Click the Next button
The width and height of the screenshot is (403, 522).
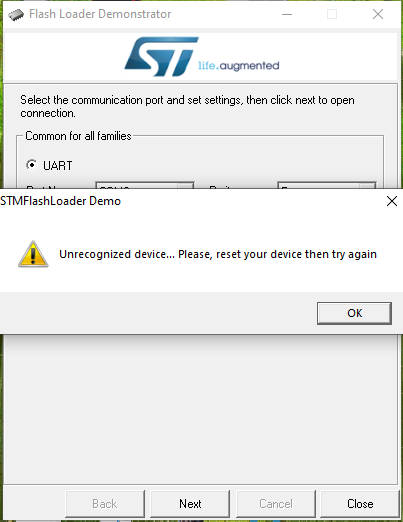click(190, 503)
